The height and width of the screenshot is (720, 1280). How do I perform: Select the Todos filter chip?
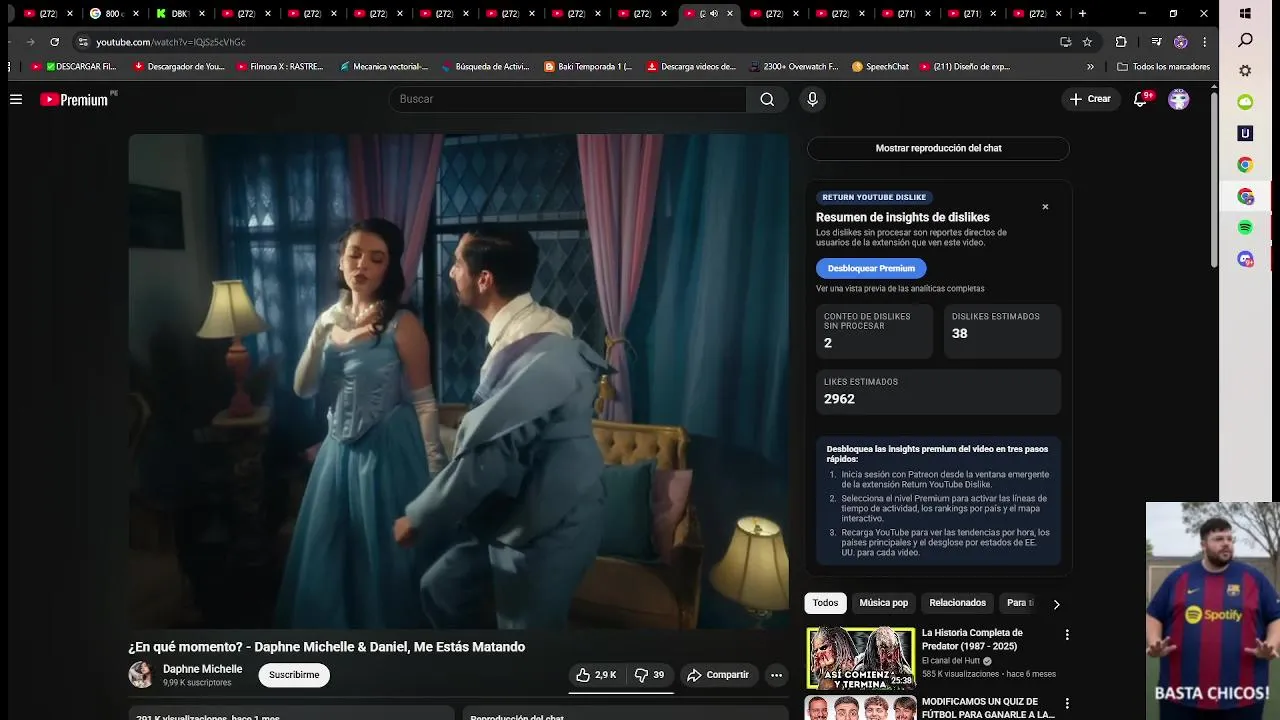click(825, 603)
